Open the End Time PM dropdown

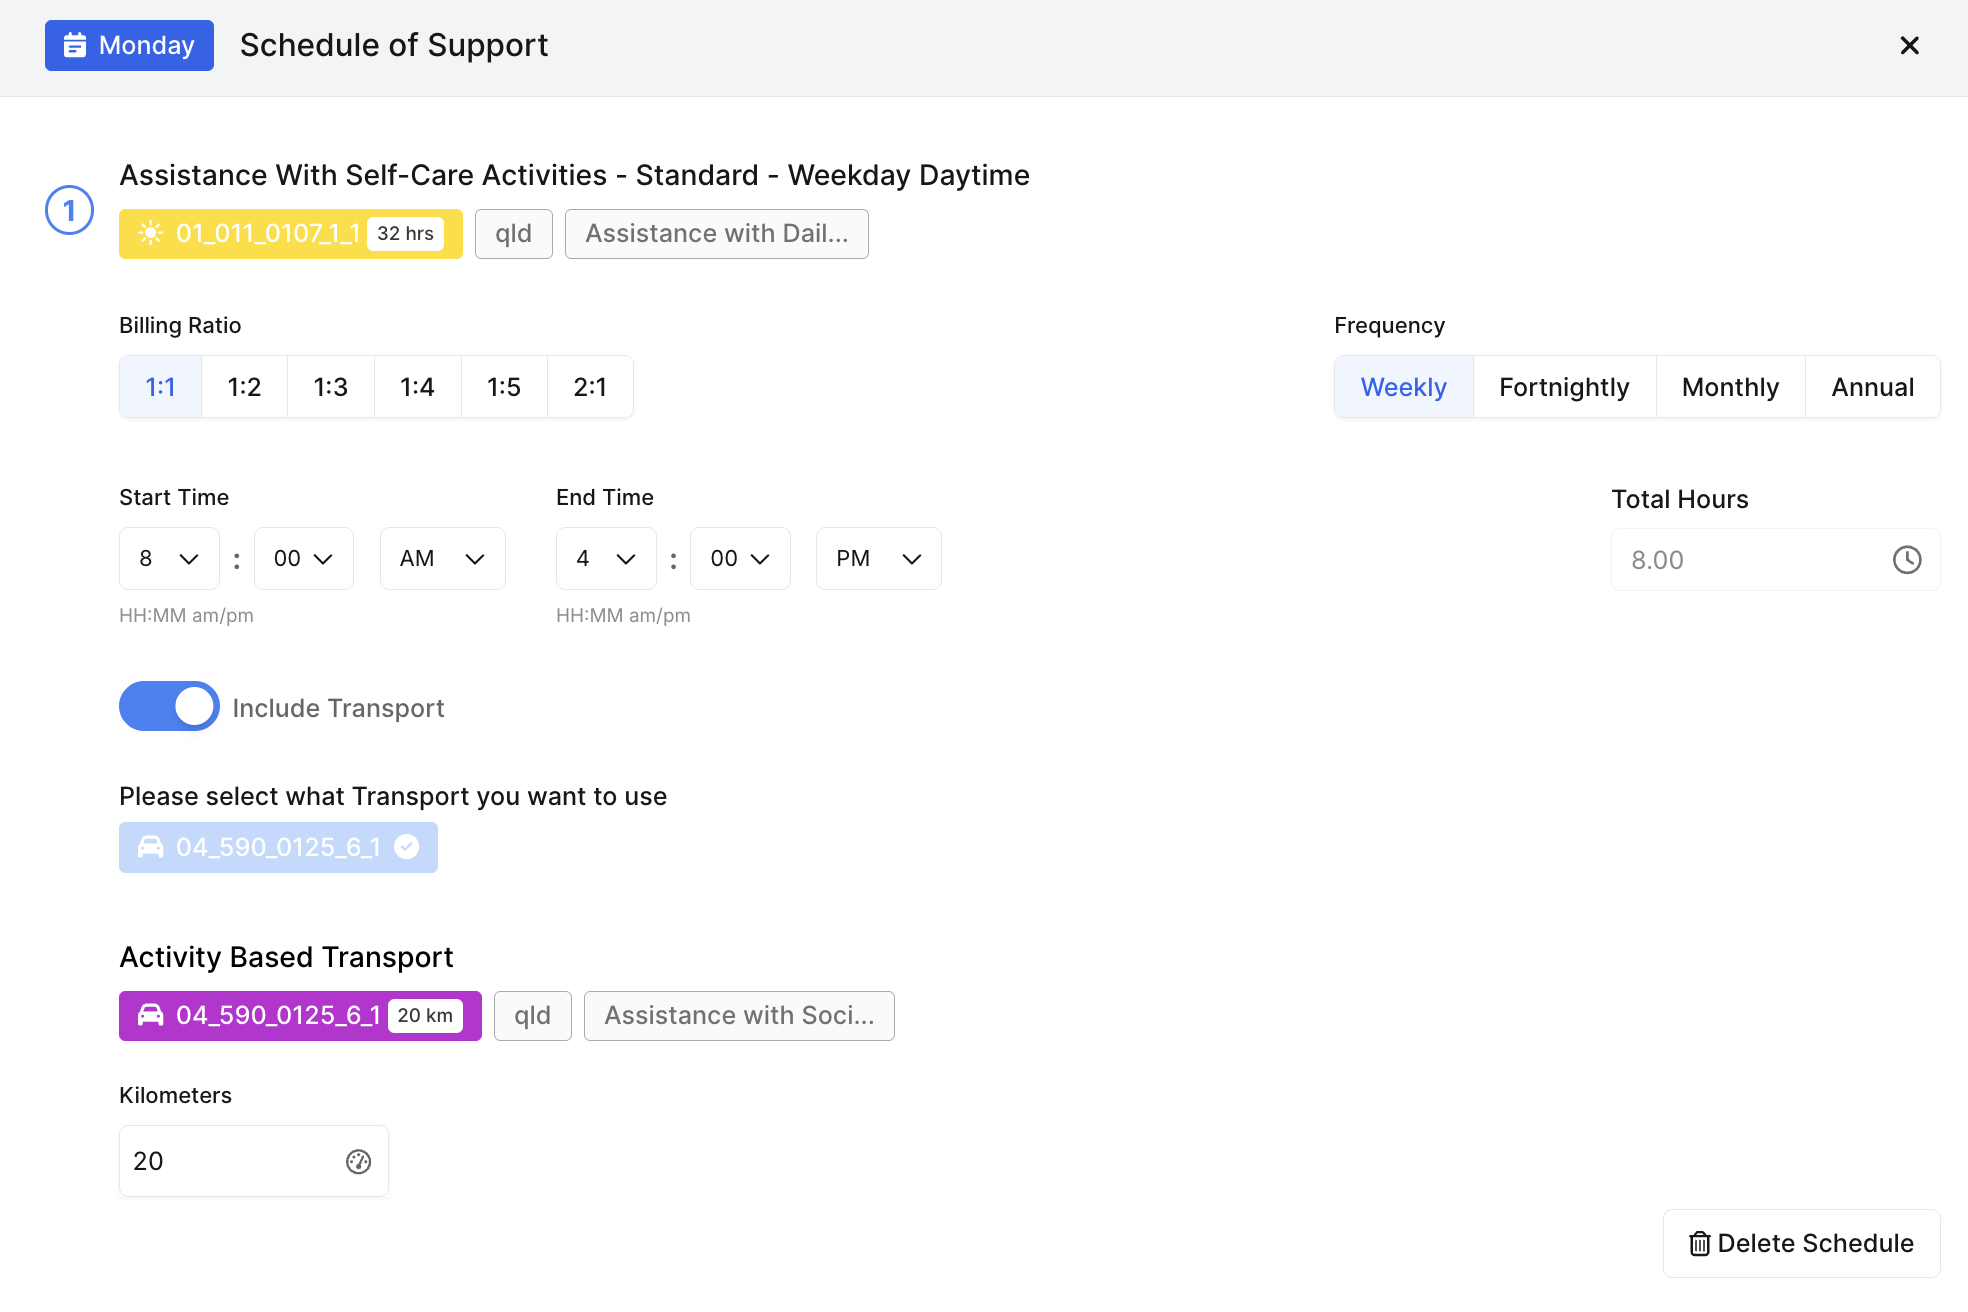click(x=879, y=558)
